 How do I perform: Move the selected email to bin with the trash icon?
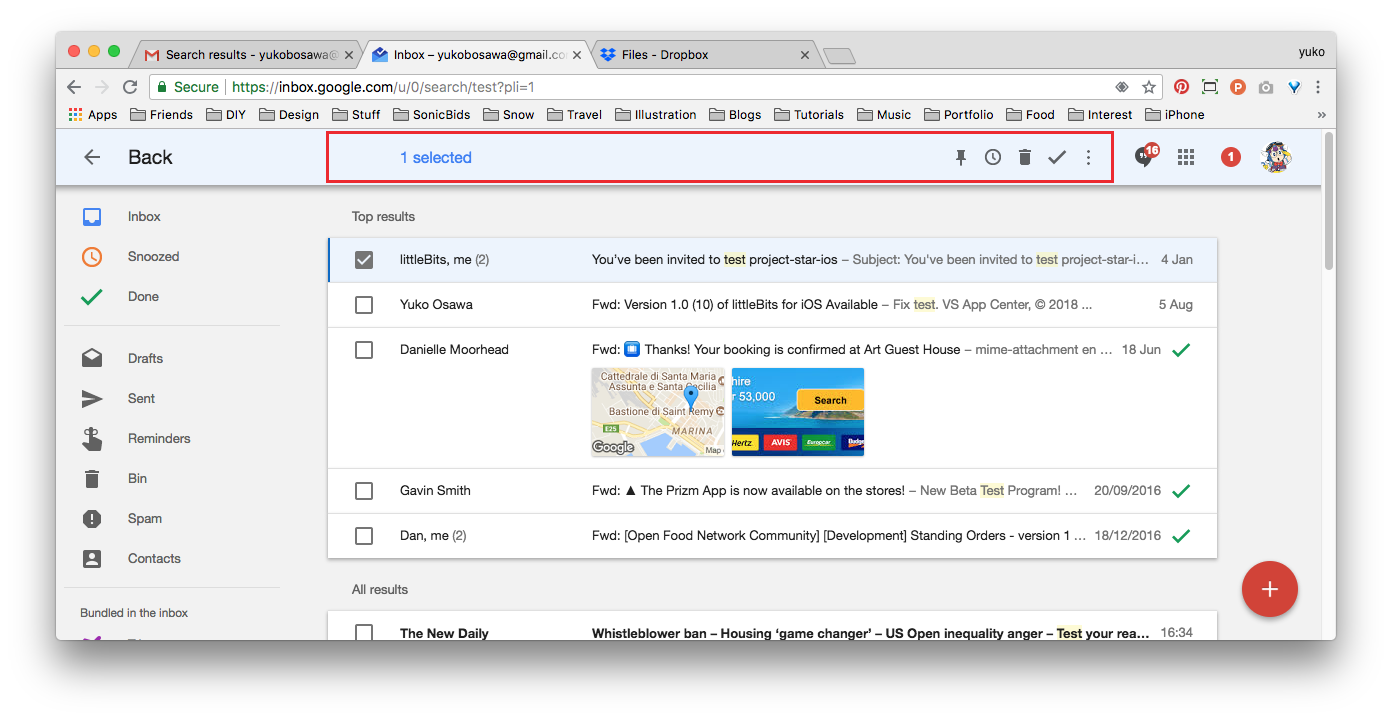point(1025,157)
